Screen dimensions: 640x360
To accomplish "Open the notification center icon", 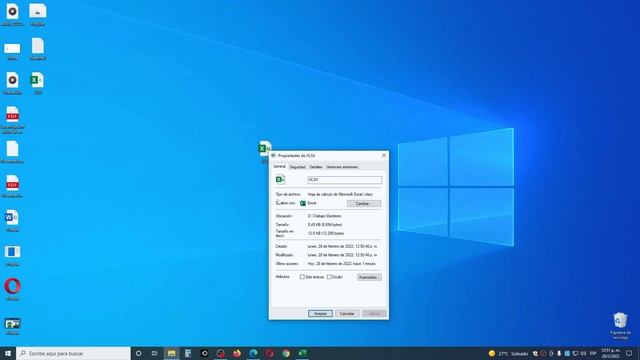I will [629, 353].
